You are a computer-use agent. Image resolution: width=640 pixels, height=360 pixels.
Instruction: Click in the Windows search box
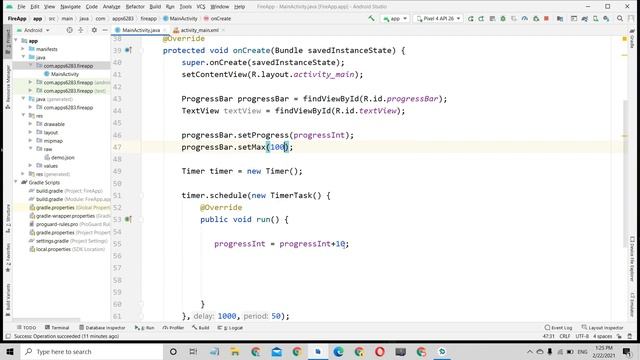[x=91, y=351]
